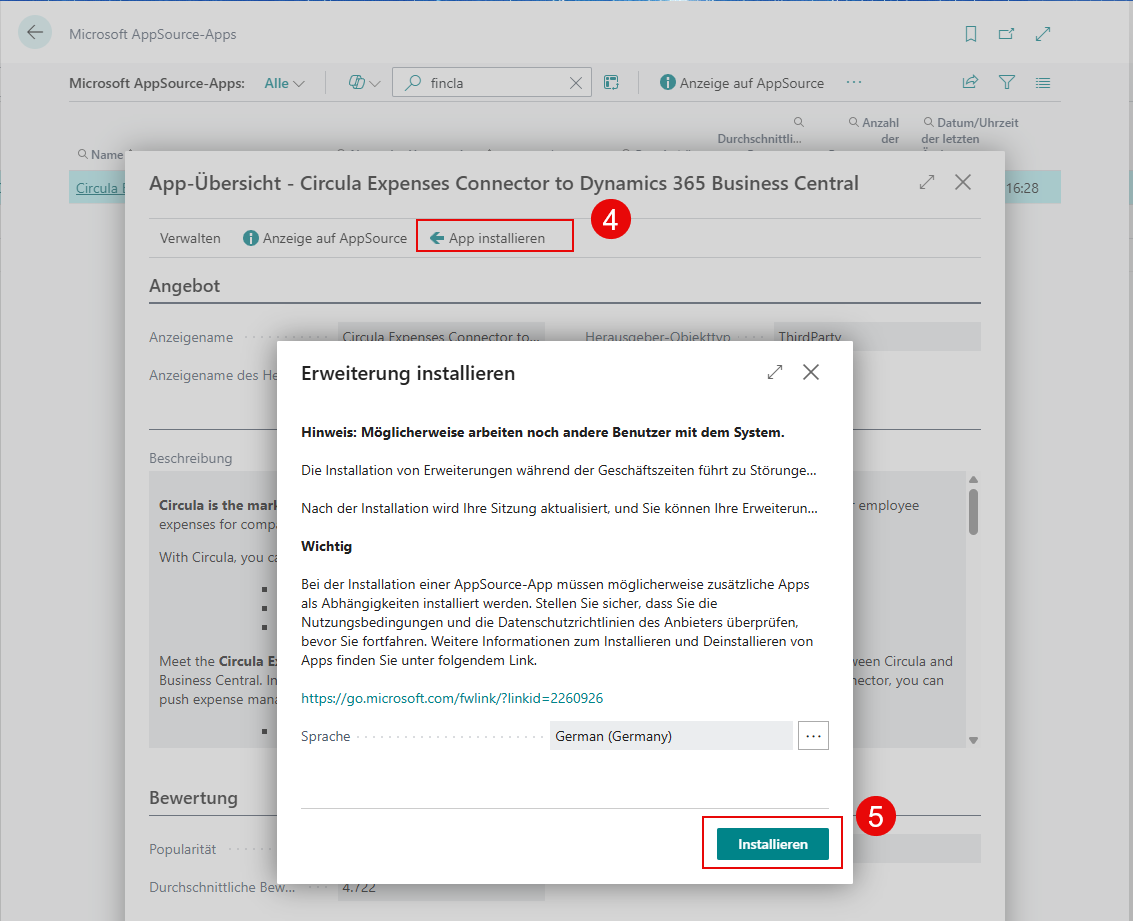Click the Sprache German (Germany) field
1133x921 pixels.
point(671,736)
